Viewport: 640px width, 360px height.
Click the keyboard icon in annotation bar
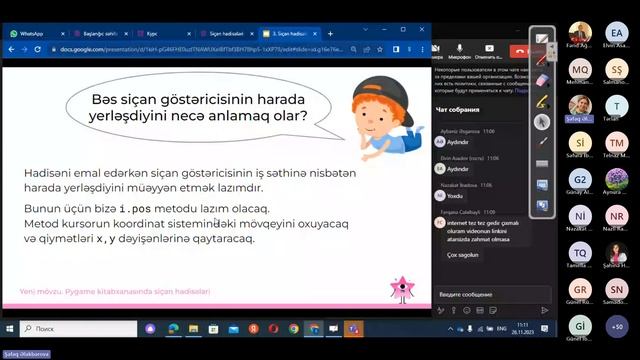(x=542, y=164)
